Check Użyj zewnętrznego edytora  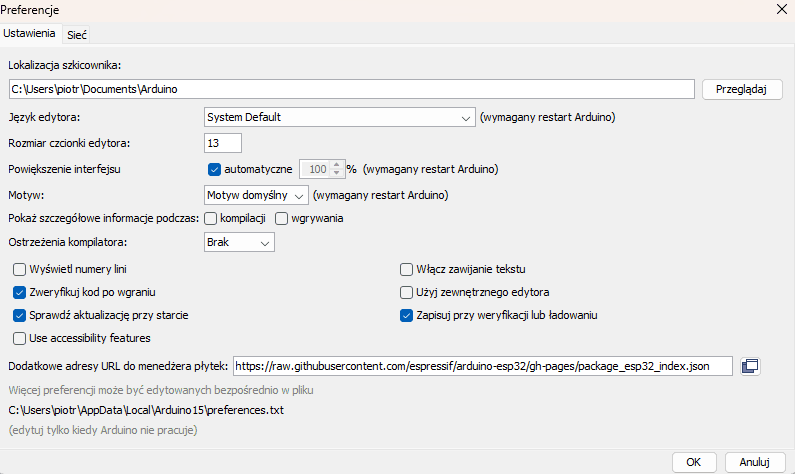[x=406, y=292]
